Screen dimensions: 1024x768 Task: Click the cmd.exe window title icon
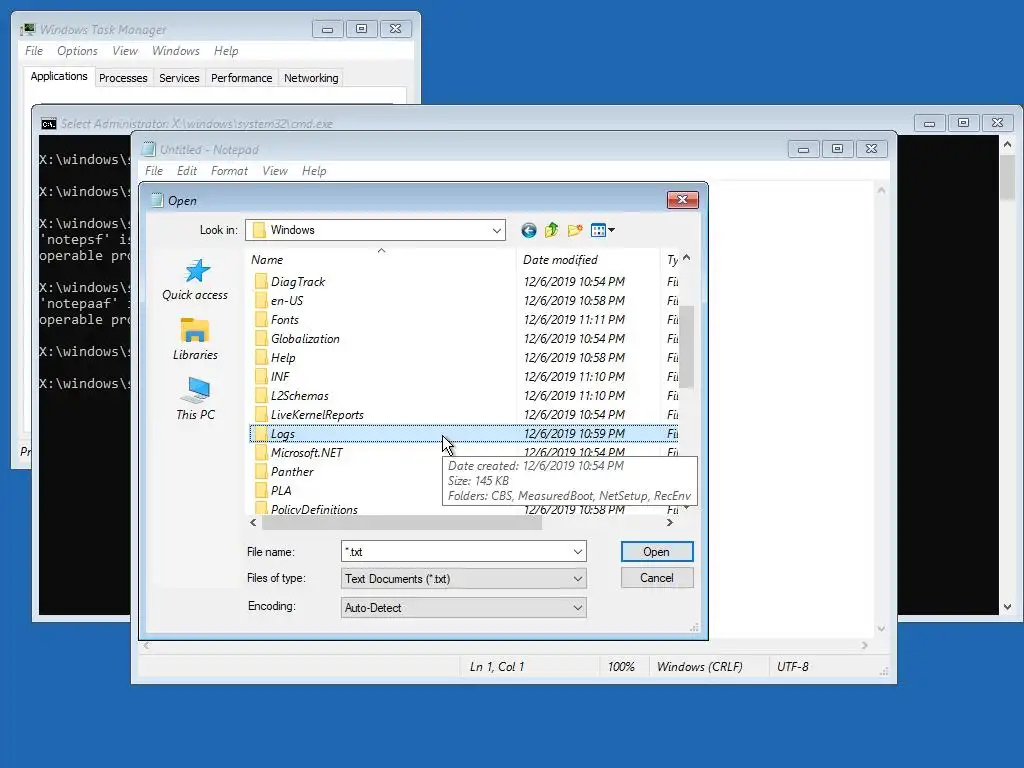click(x=48, y=124)
